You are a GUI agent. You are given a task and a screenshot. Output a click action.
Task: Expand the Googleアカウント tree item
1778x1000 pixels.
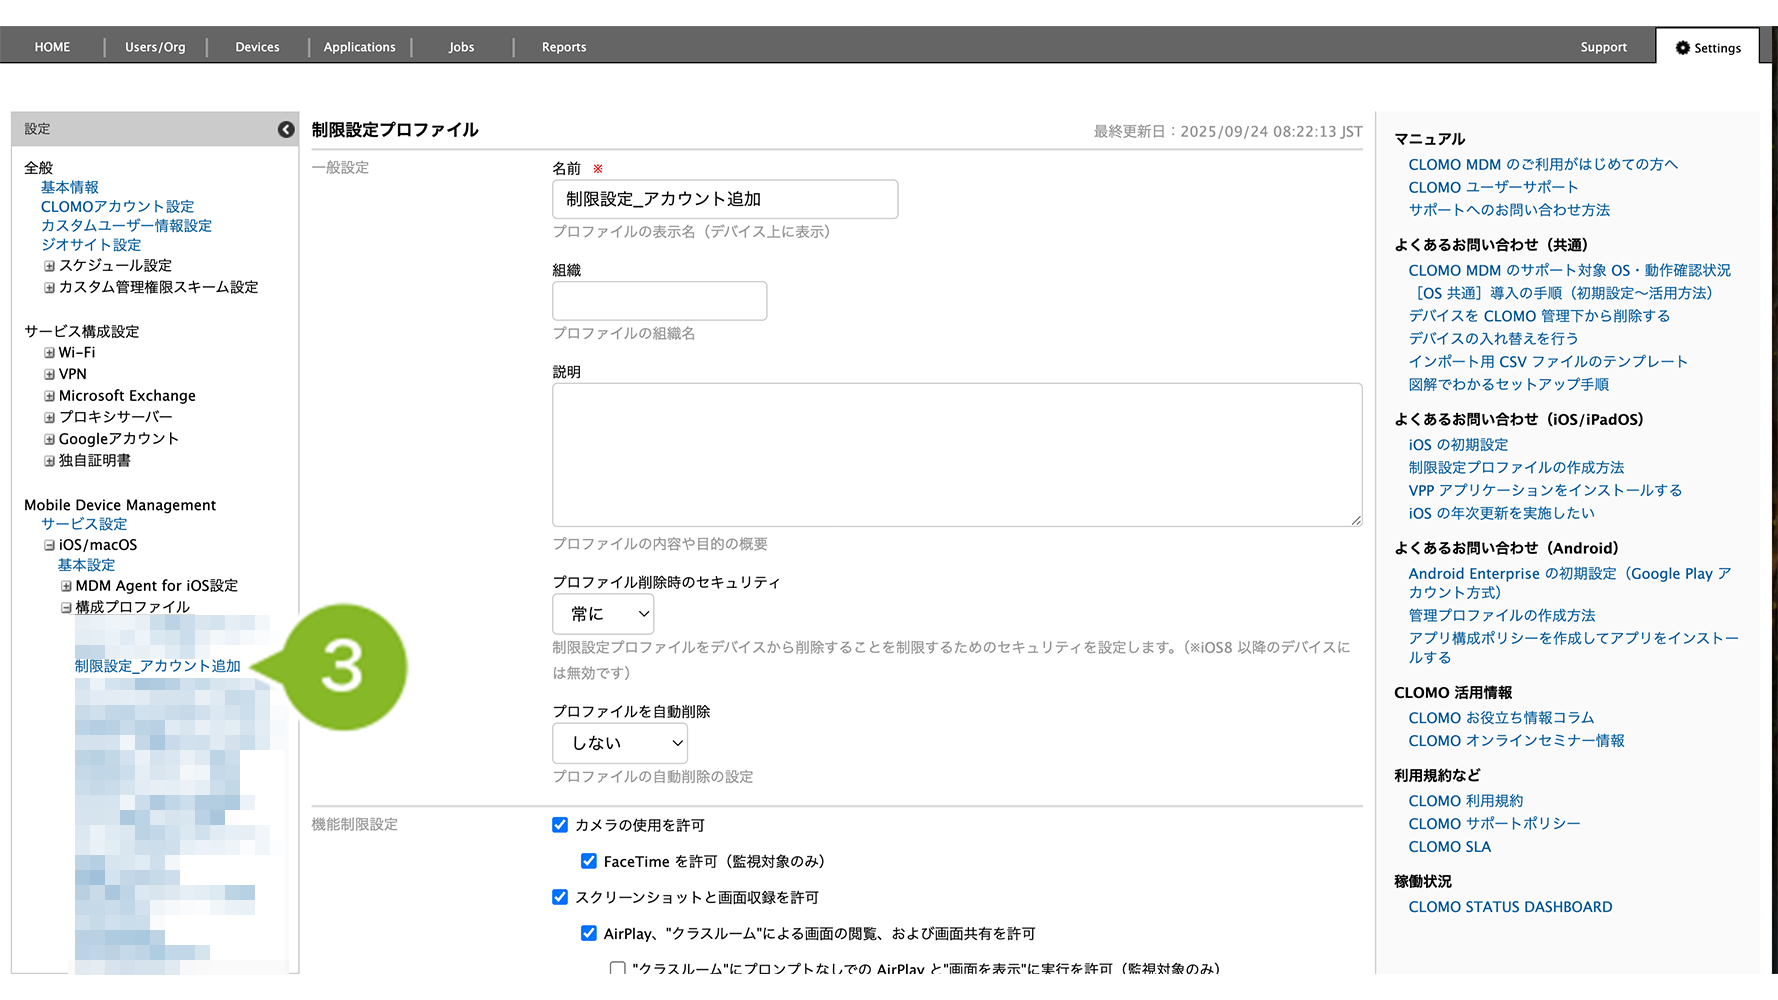(x=49, y=439)
